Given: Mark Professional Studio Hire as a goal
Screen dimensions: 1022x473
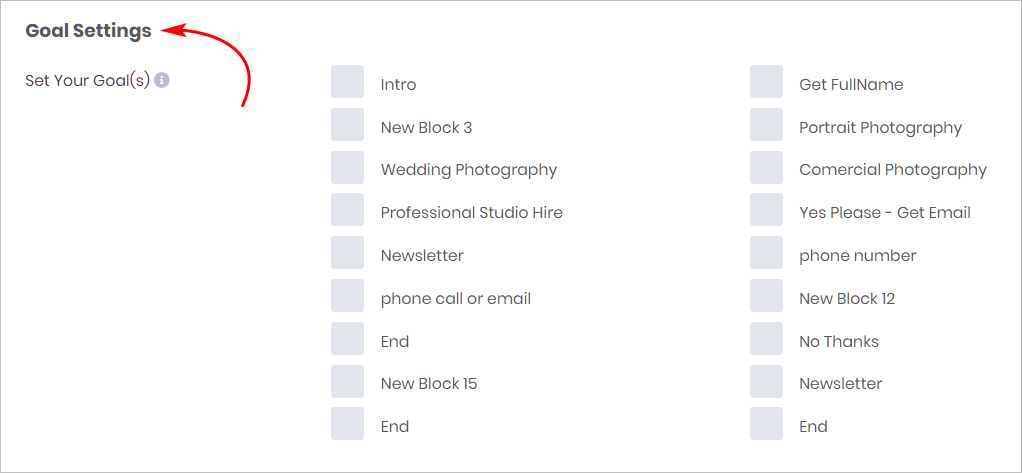Looking at the screenshot, I should click(x=347, y=210).
